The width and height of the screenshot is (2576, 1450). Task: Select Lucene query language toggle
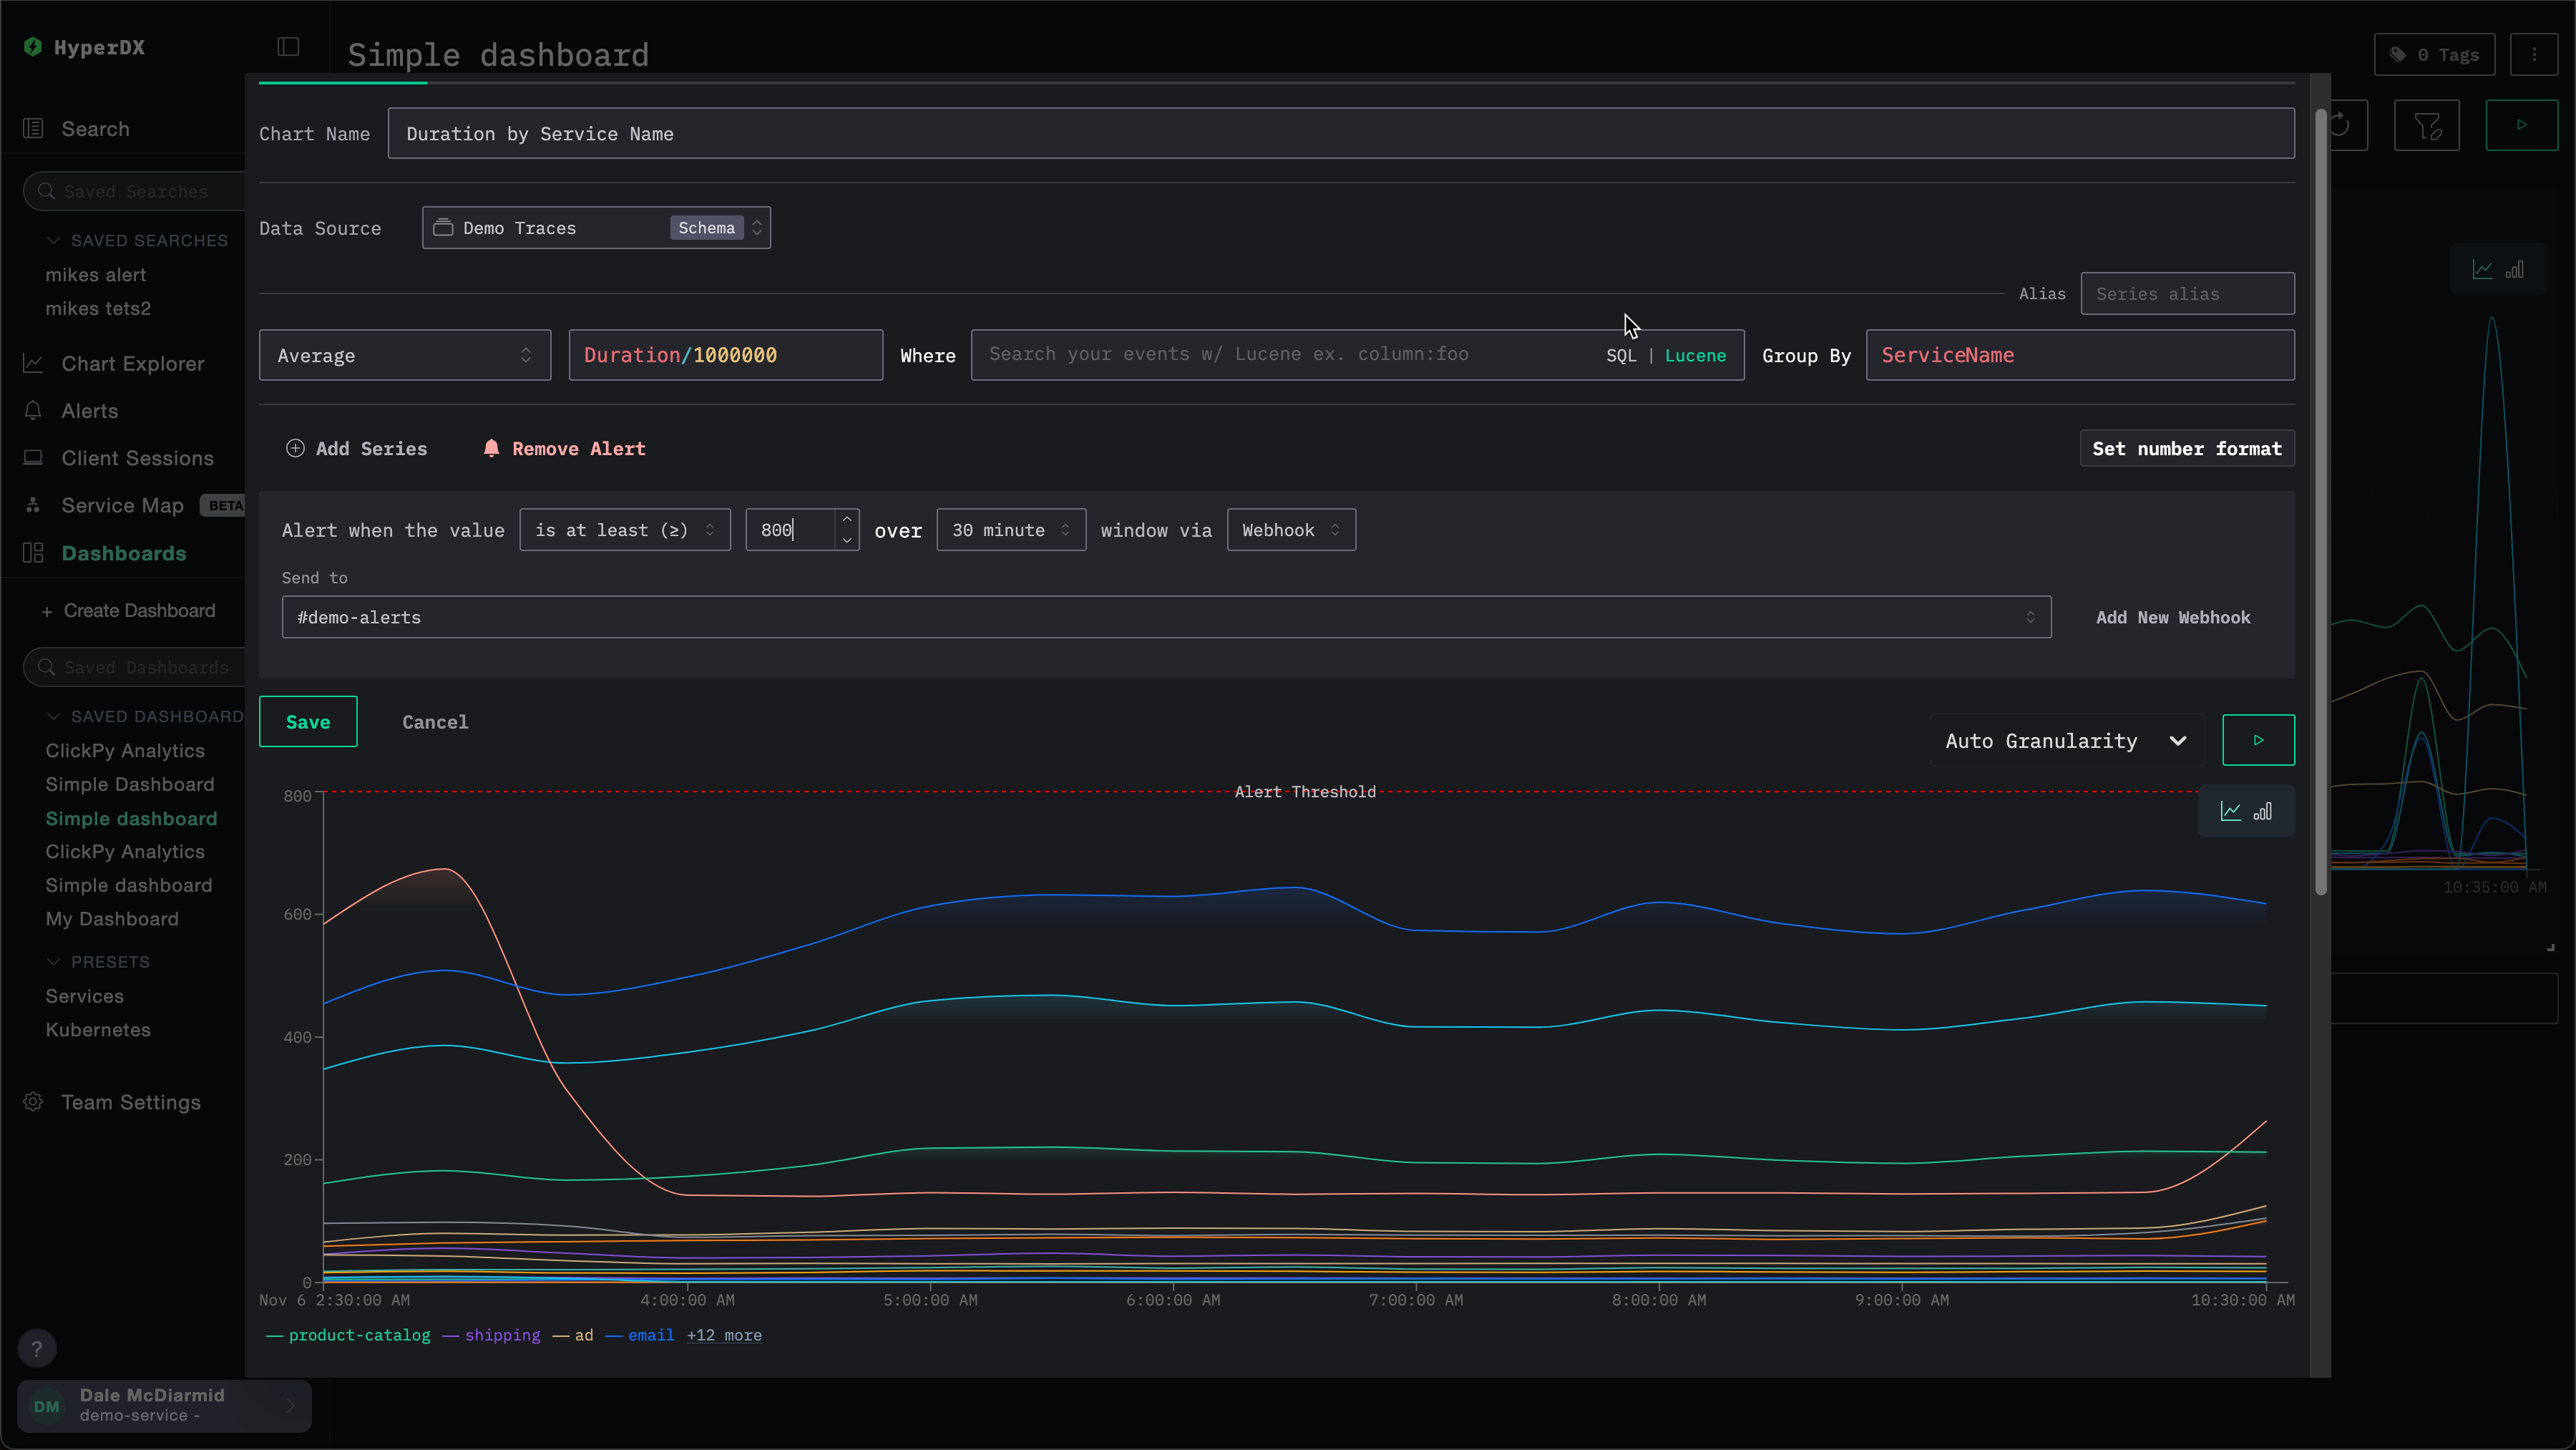click(x=1695, y=355)
